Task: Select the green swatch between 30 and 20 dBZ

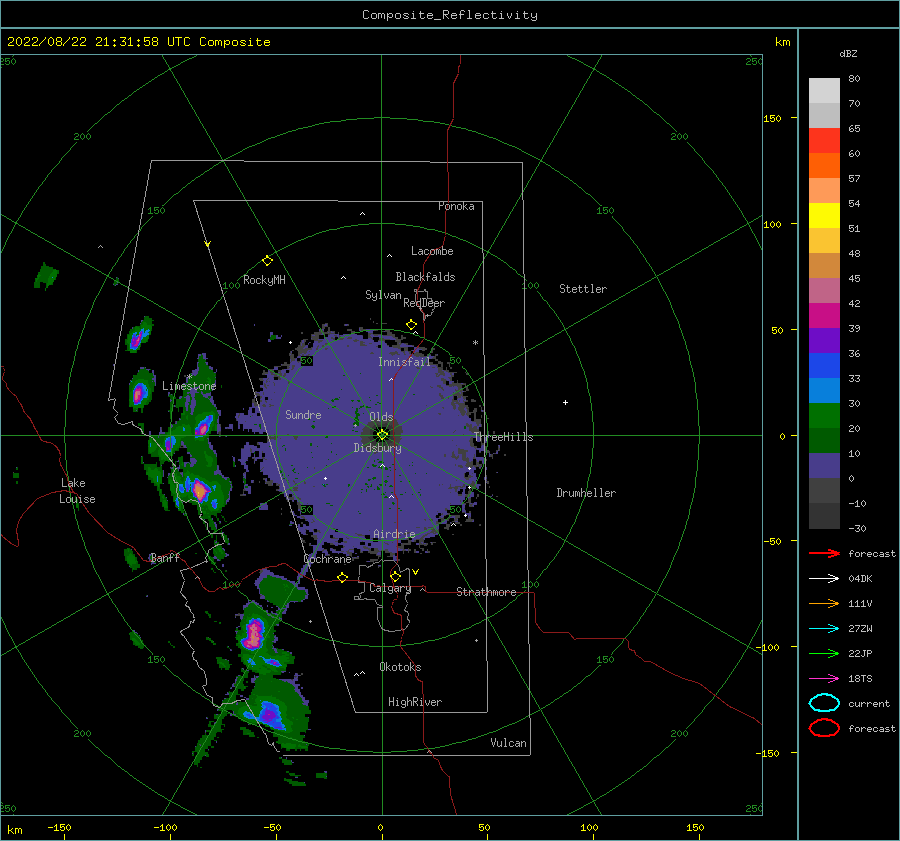Action: tap(824, 416)
